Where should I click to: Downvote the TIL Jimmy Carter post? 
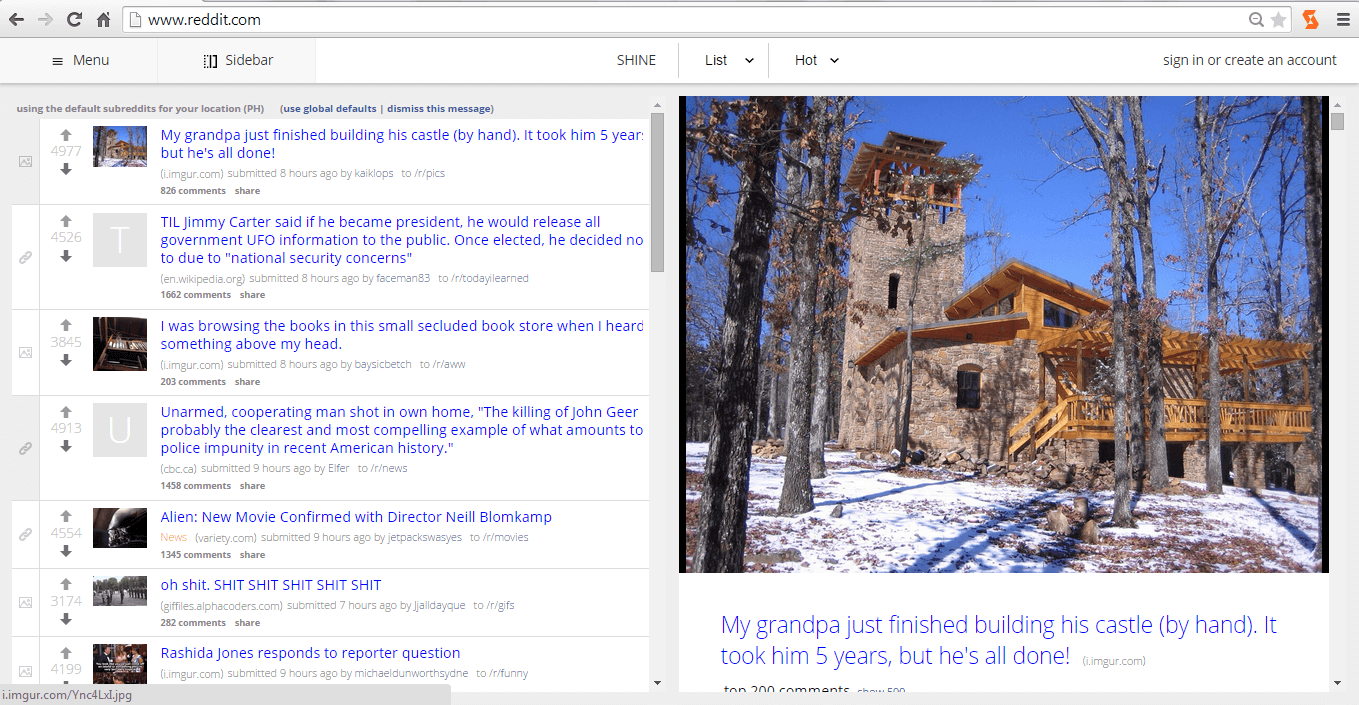tap(66, 256)
